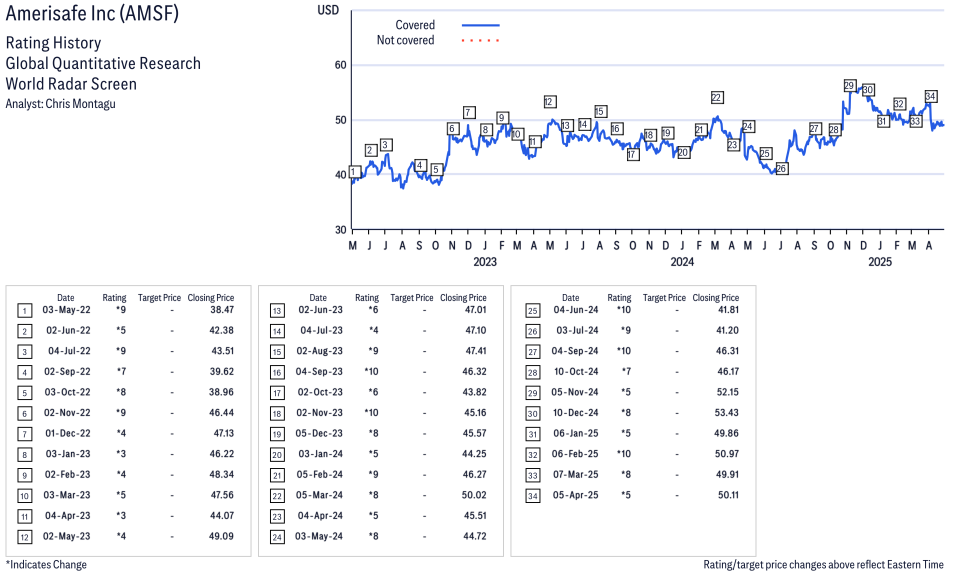Click the 06-Feb-25 date cell
This screenshot has height=571, width=955.
[x=575, y=454]
